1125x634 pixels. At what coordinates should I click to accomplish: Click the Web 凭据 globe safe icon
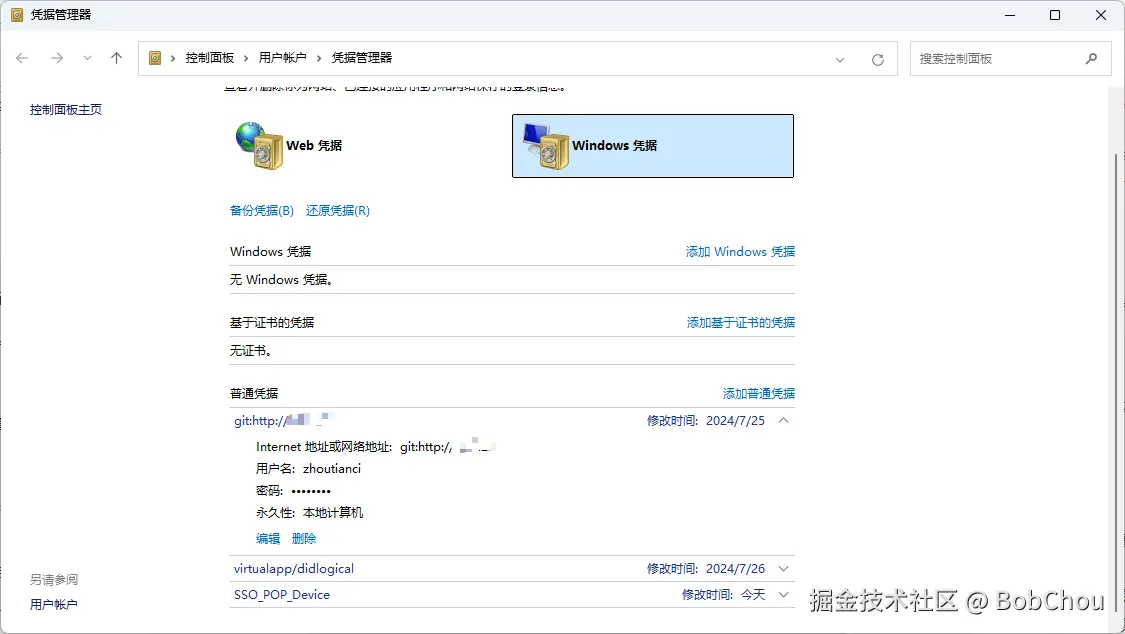point(259,146)
